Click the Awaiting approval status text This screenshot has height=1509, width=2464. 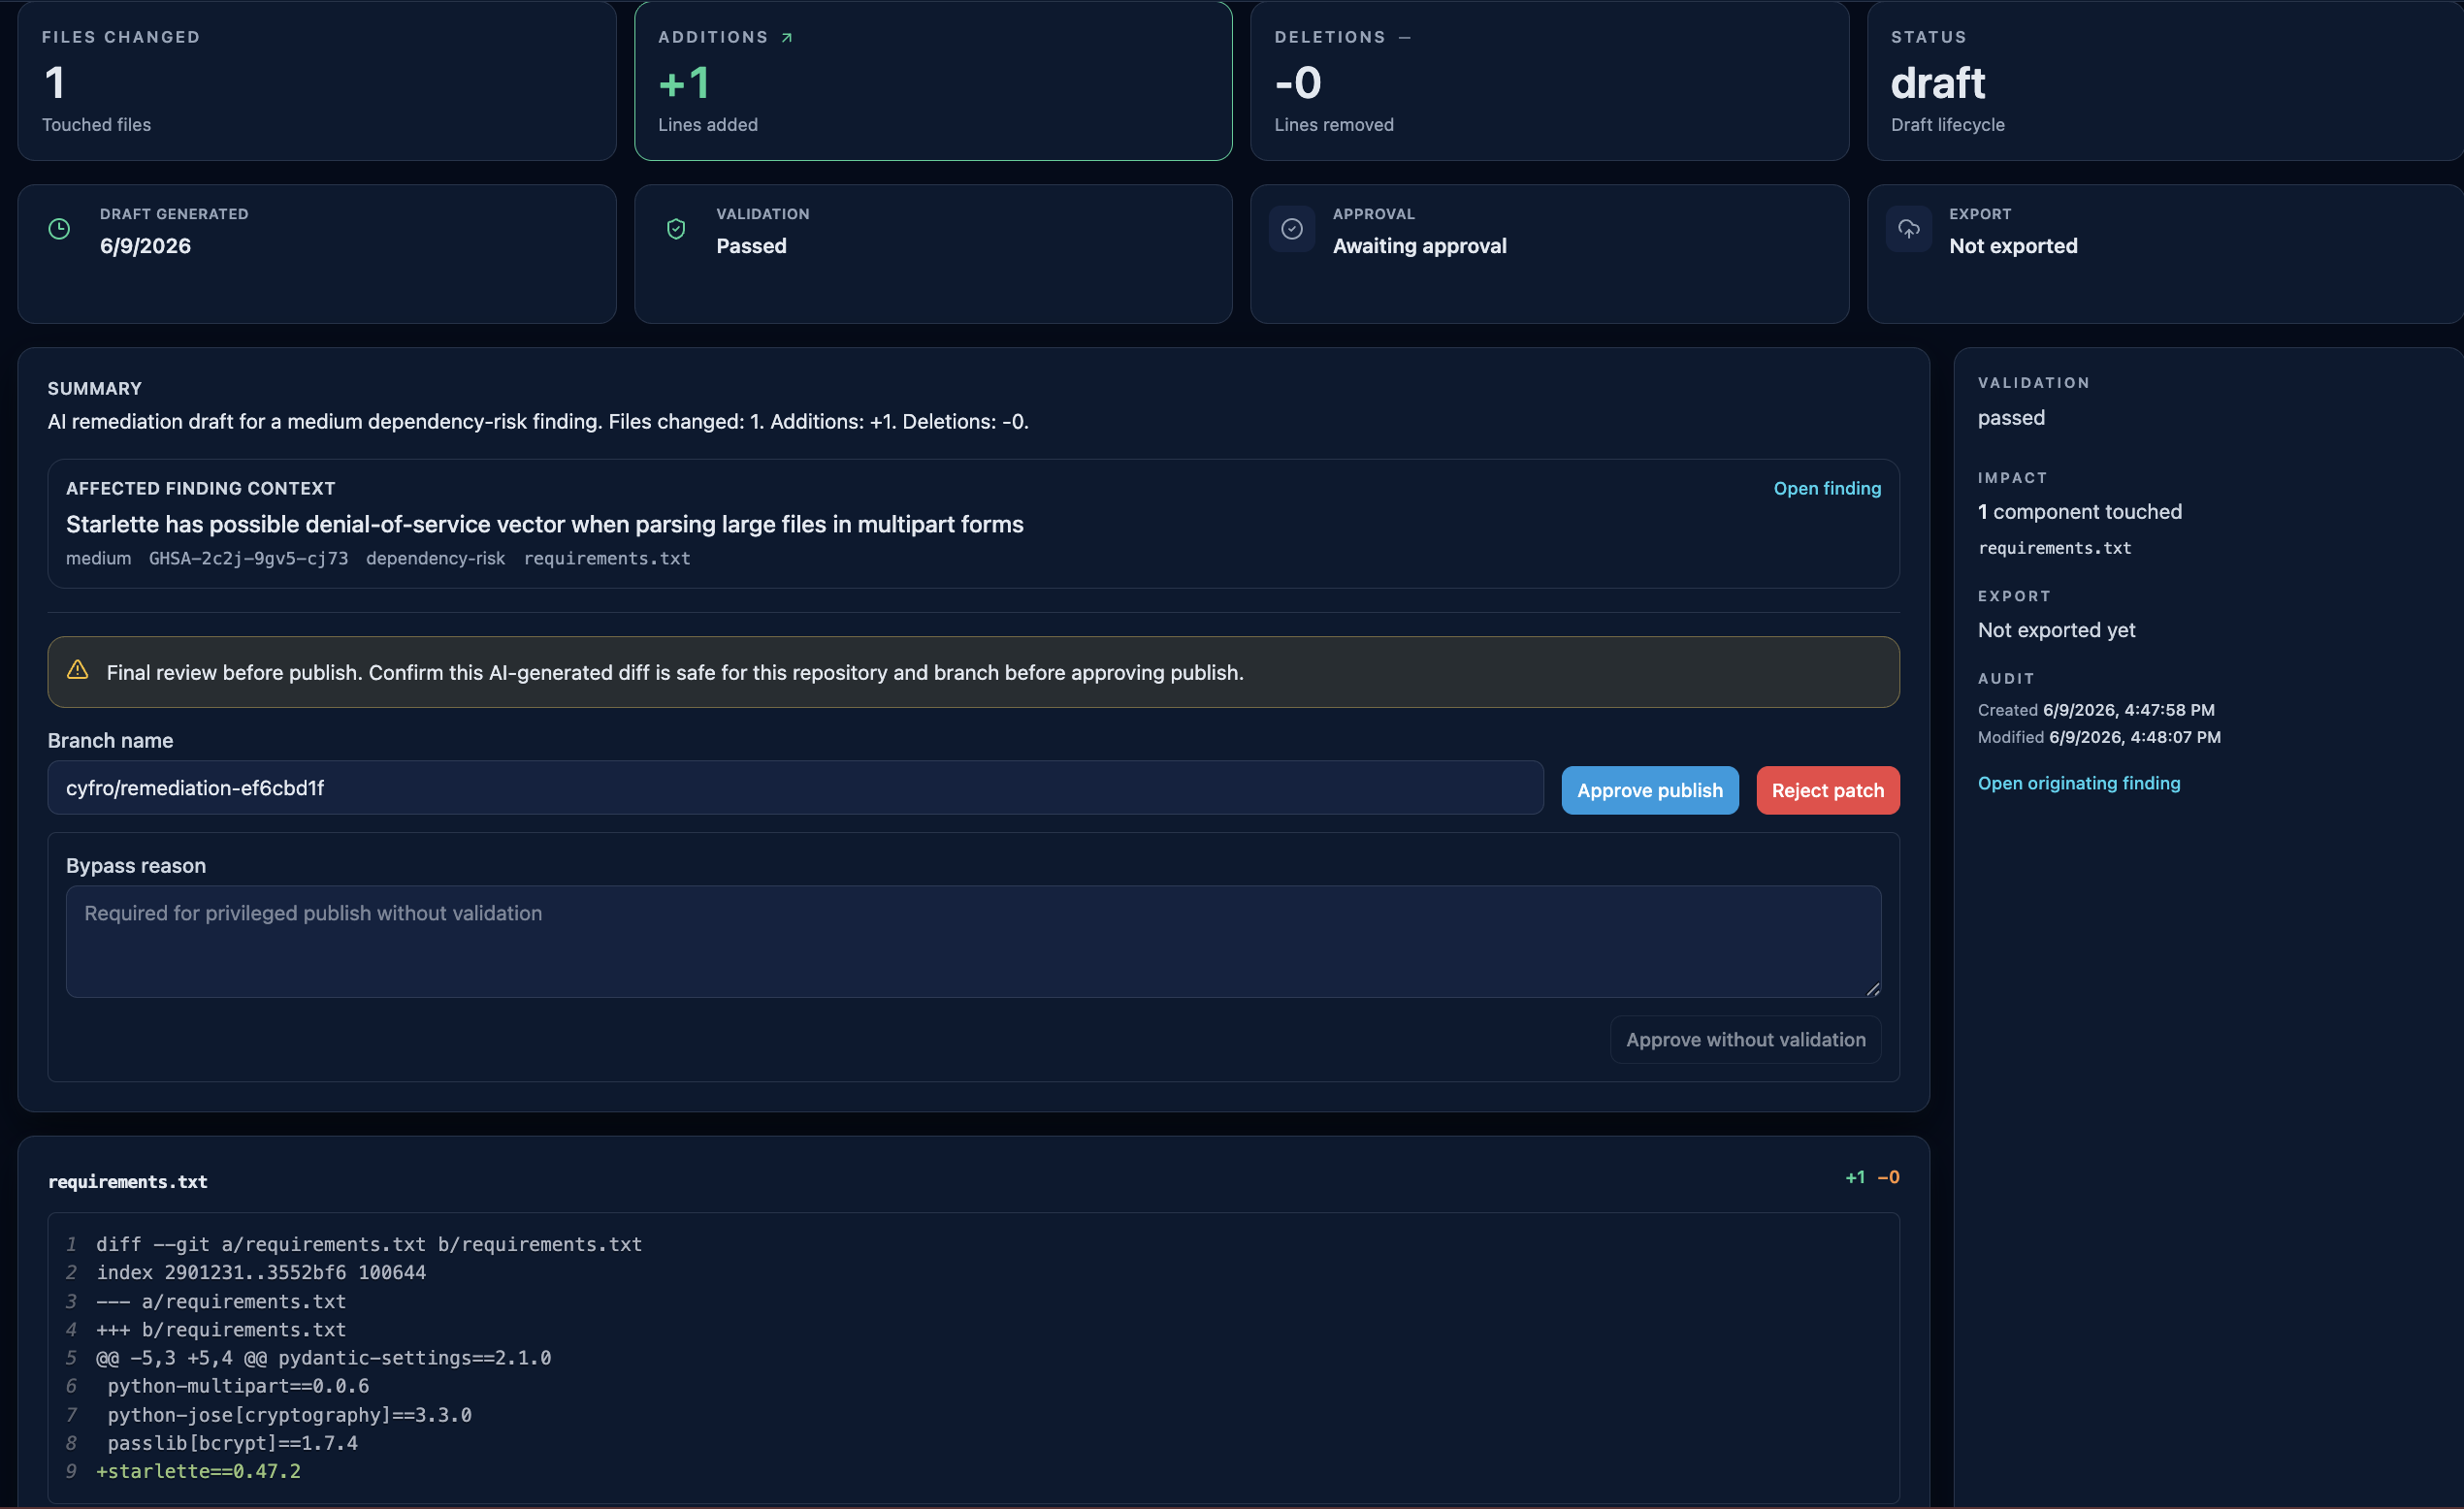tap(1419, 246)
